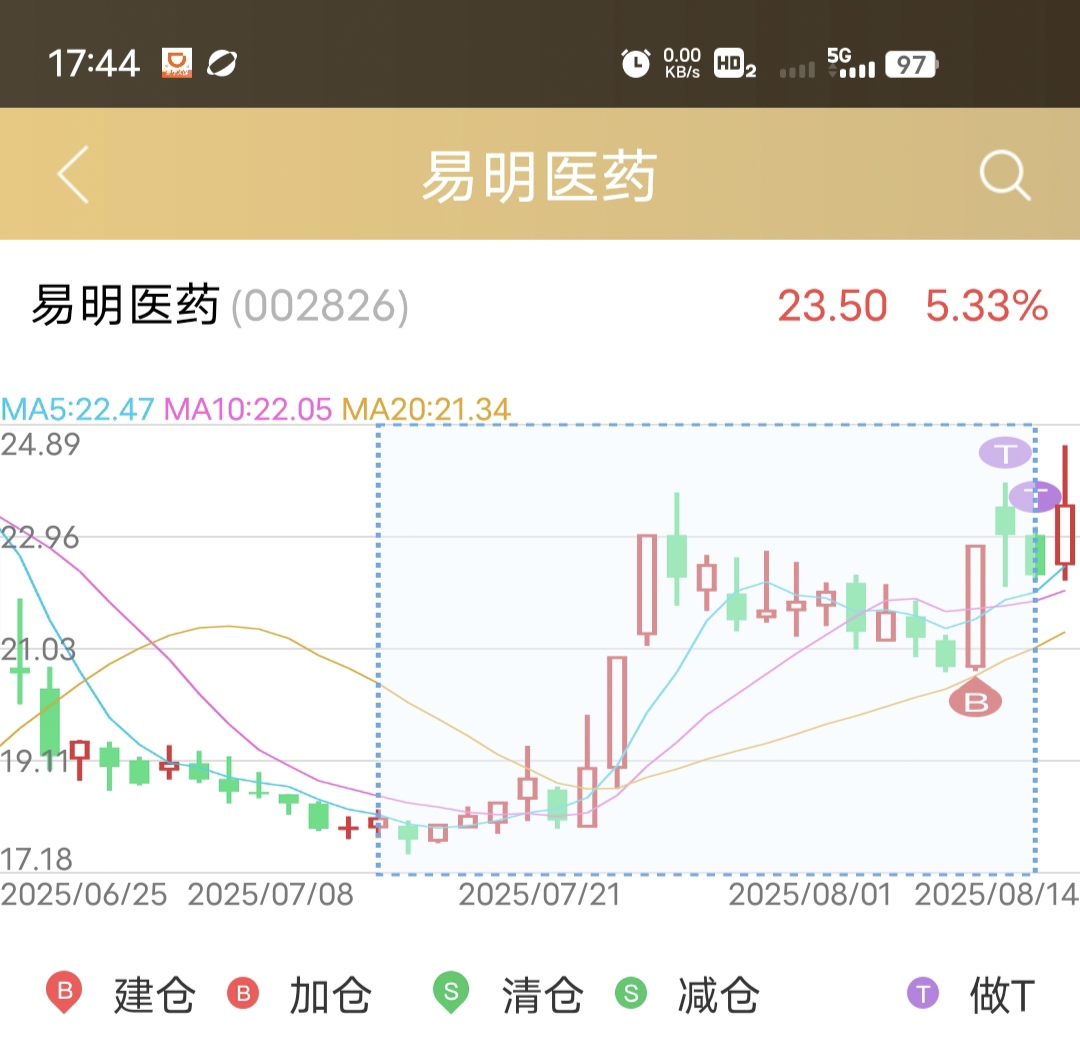Tap the HD2 status icon
Screen dimensions: 1080x1064
[x=734, y=63]
